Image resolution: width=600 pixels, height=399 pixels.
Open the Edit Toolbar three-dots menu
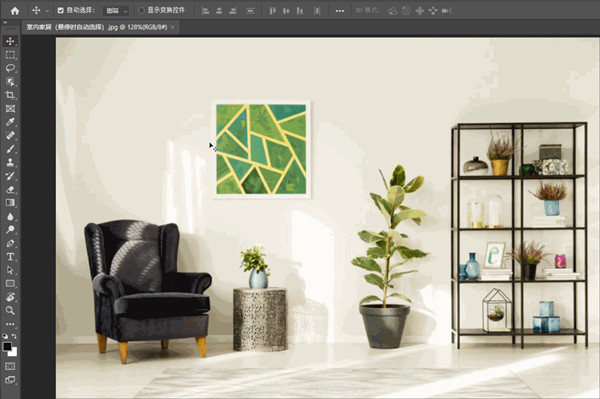click(x=10, y=324)
